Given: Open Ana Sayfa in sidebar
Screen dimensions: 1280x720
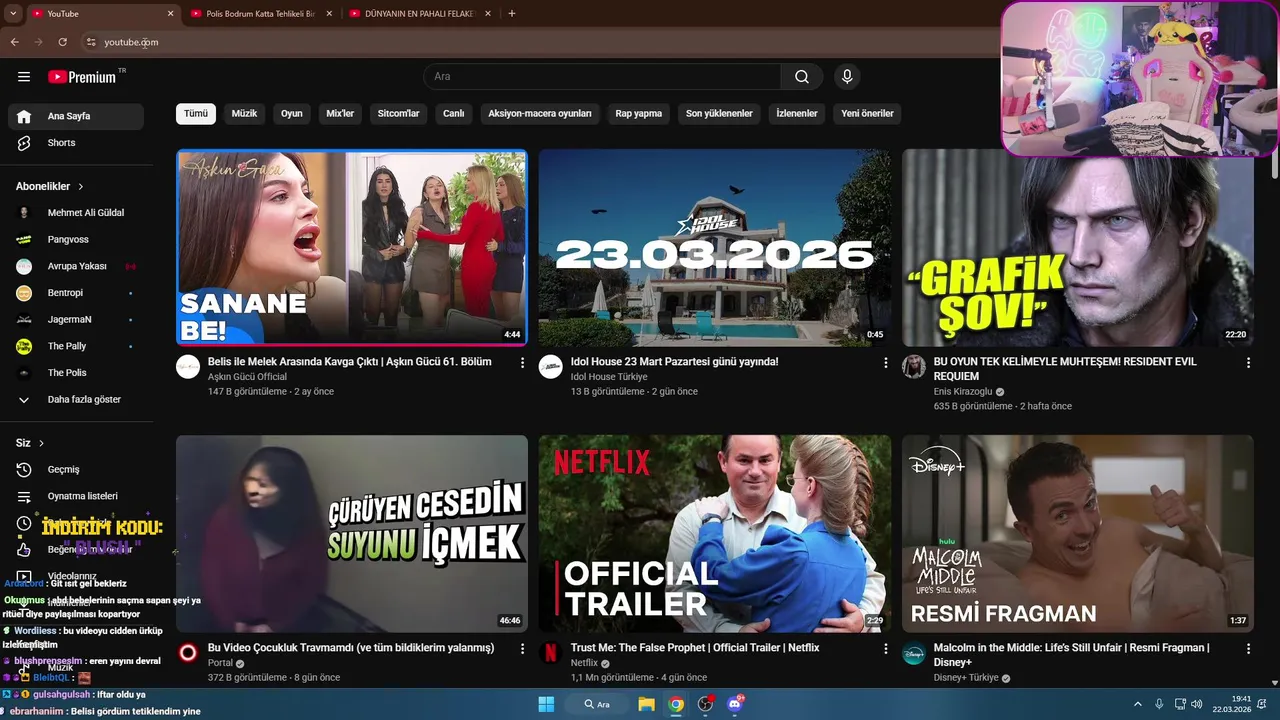Looking at the screenshot, I should point(76,116).
